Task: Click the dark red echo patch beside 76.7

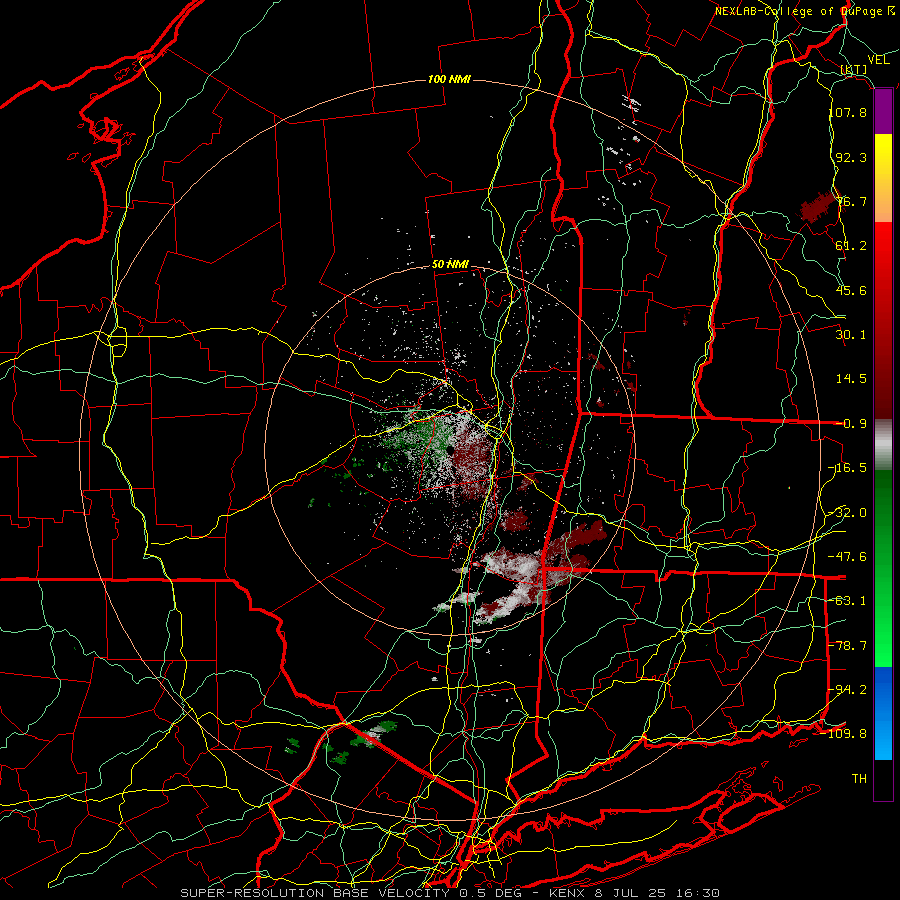Action: (x=820, y=207)
